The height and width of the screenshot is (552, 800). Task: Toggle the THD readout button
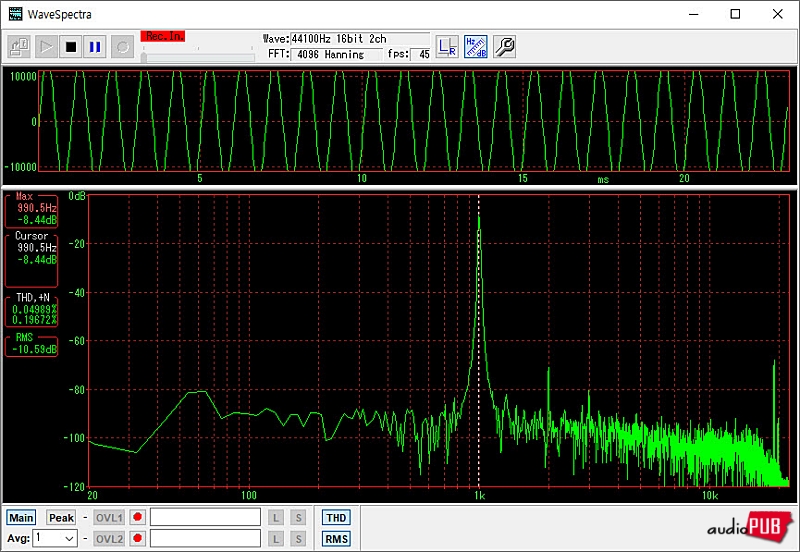pyautogui.click(x=336, y=518)
